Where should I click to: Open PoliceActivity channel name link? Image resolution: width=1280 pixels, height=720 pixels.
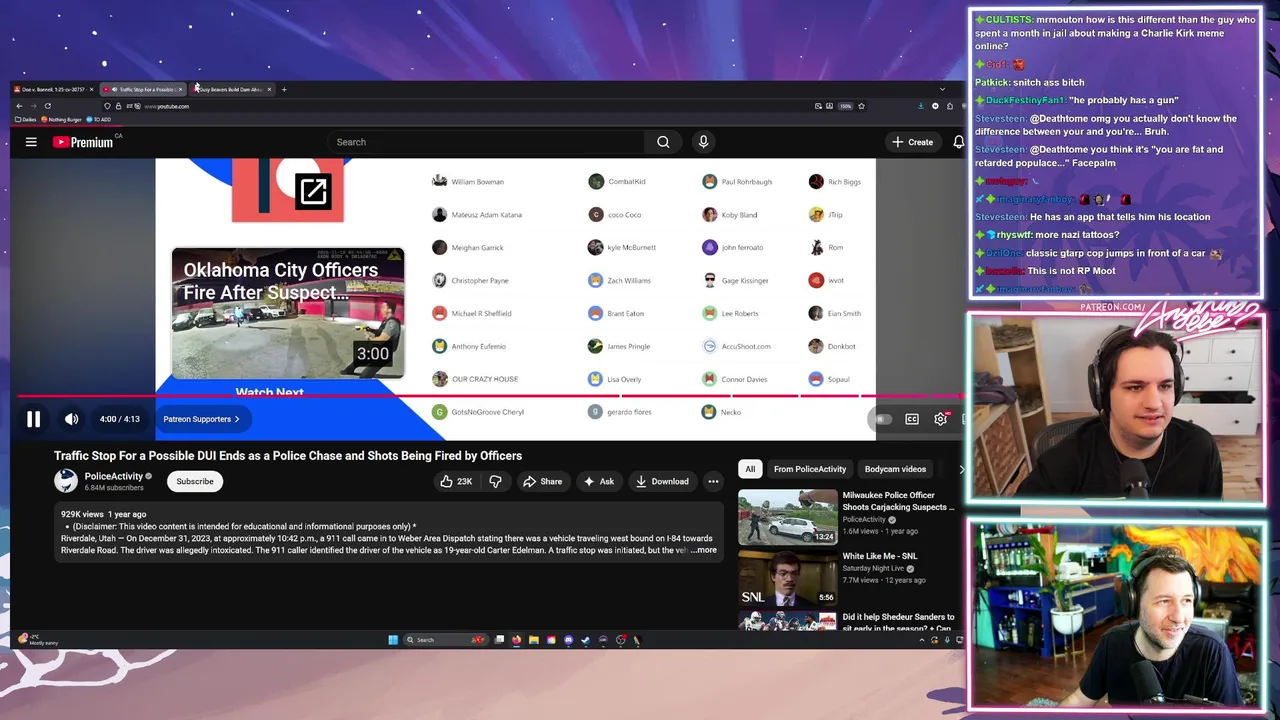(x=114, y=476)
